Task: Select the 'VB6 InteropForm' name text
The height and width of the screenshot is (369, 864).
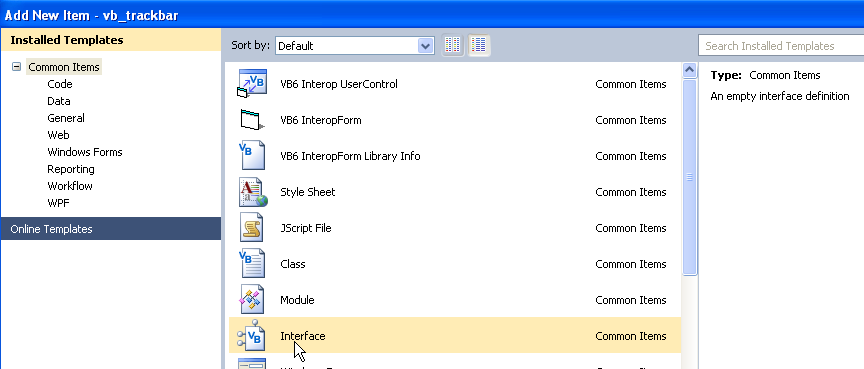Action: click(x=321, y=120)
